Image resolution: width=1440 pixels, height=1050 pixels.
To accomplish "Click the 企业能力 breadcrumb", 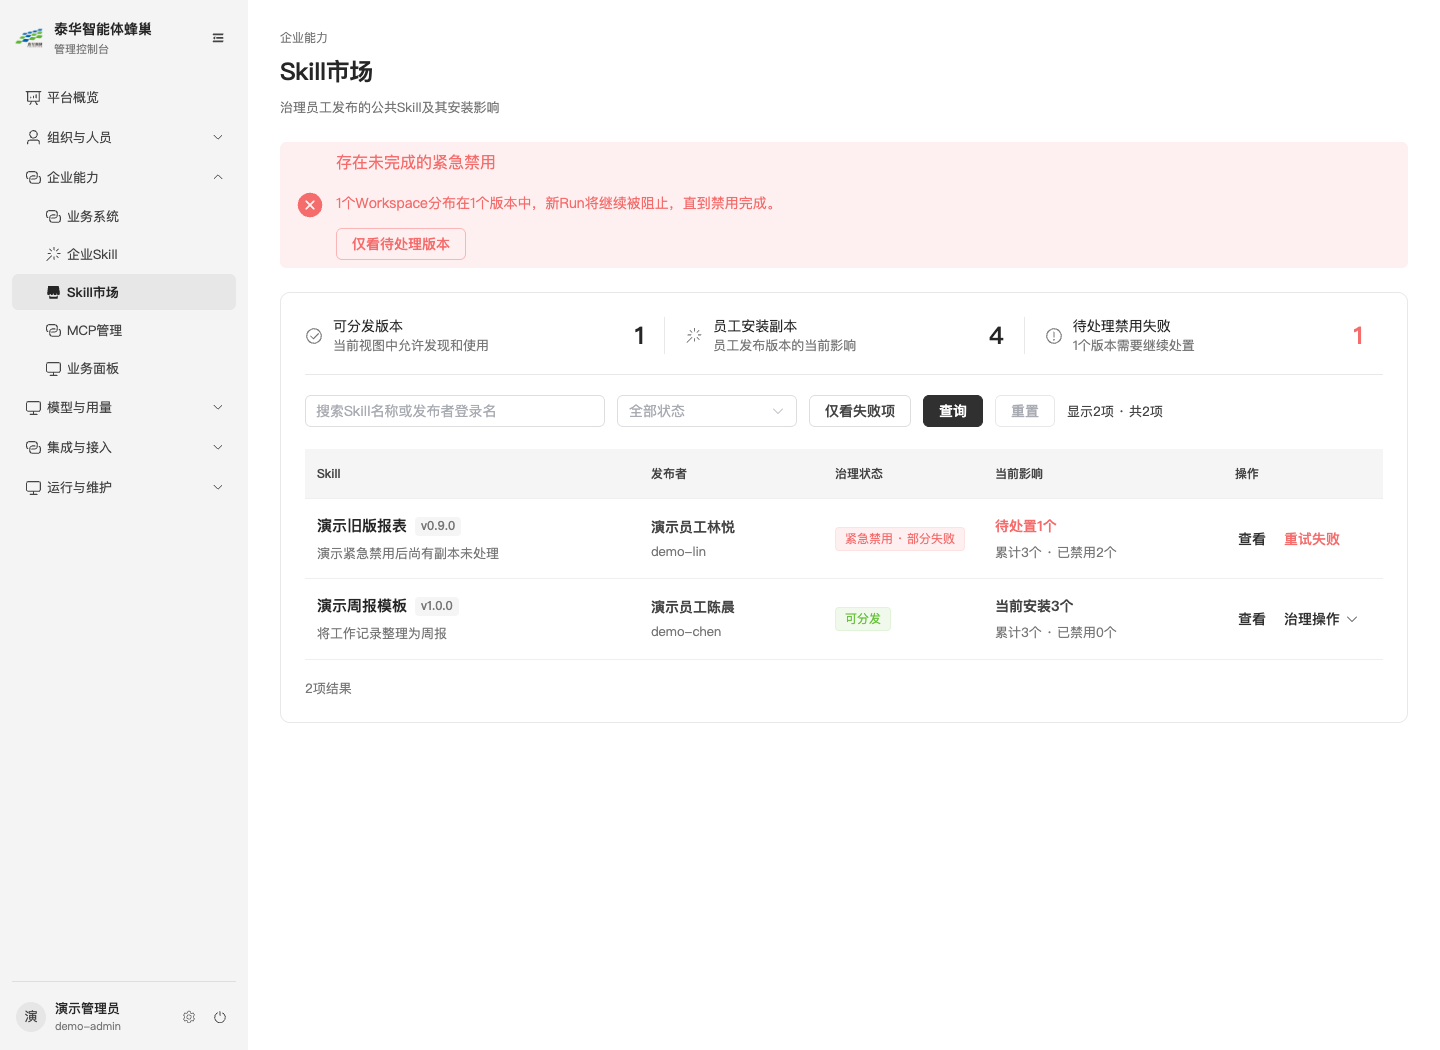I will (304, 38).
